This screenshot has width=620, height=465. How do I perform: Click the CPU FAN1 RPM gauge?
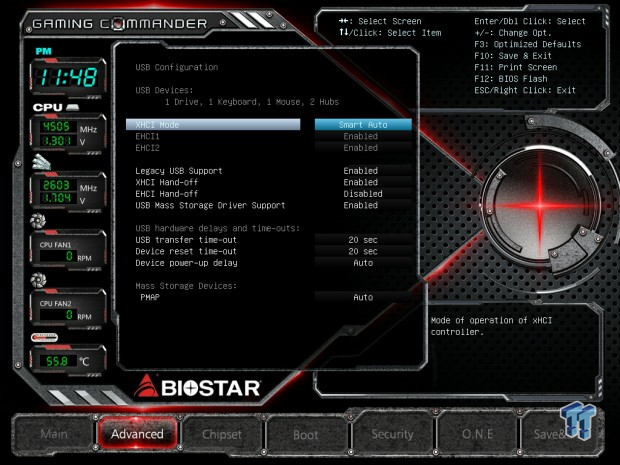pos(68,250)
